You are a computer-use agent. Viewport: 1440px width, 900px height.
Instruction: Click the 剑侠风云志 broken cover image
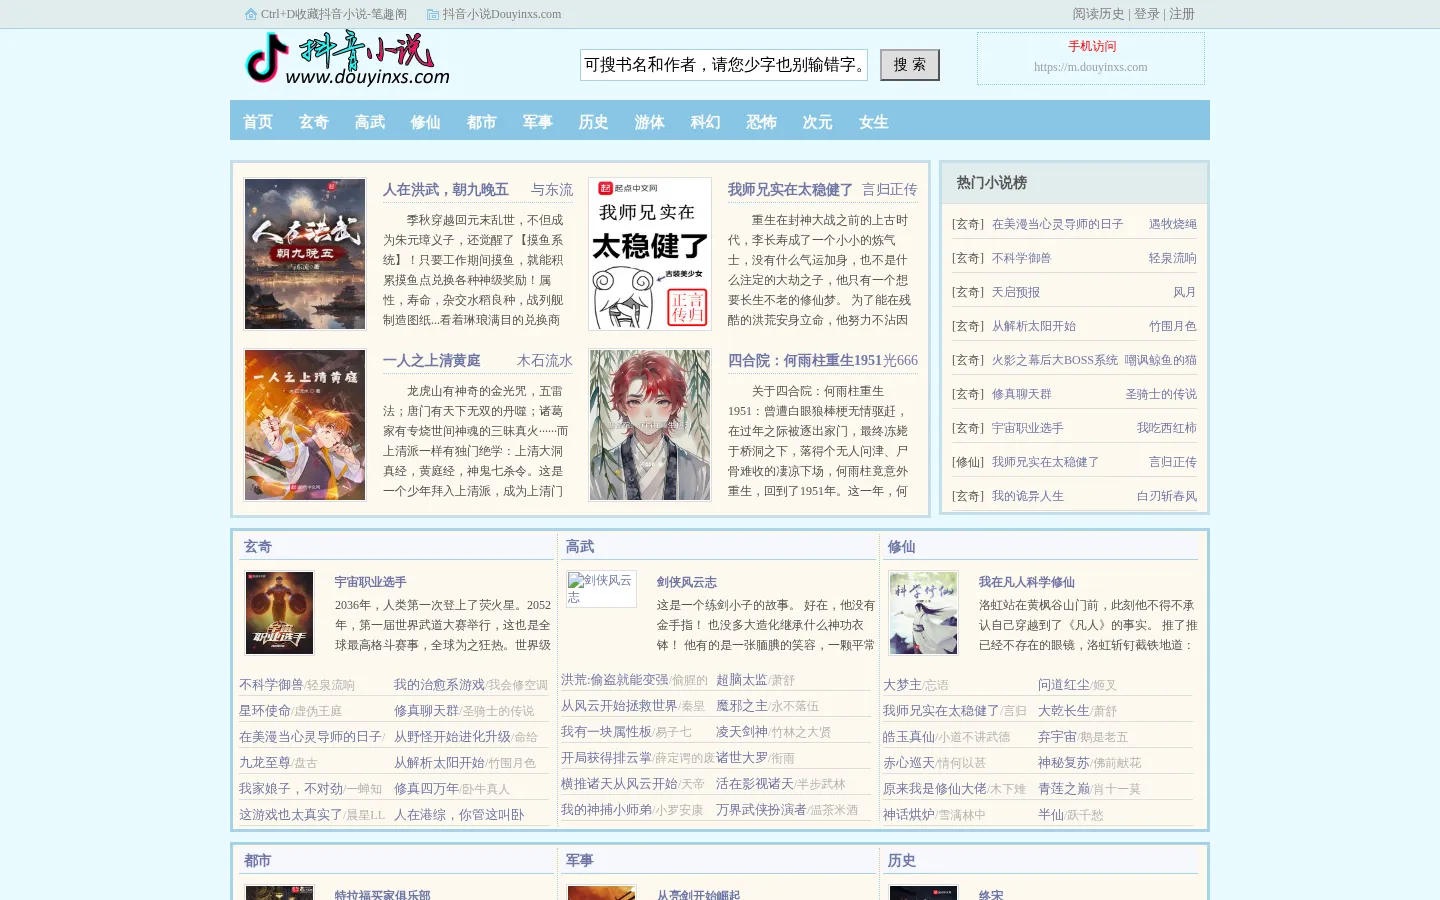602,589
